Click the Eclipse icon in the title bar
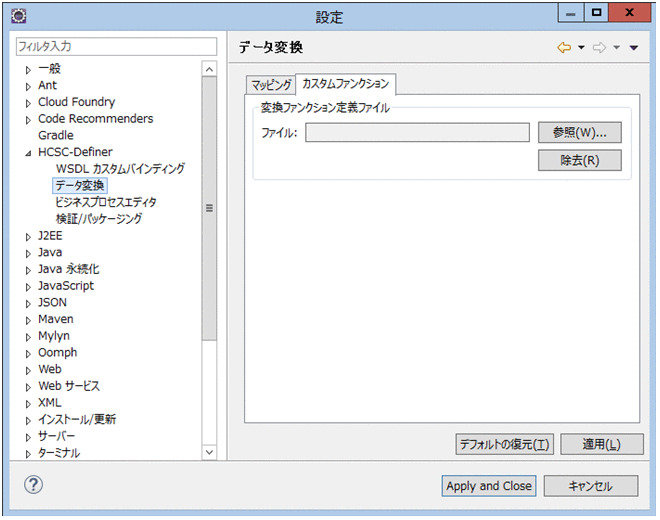 click(19, 16)
